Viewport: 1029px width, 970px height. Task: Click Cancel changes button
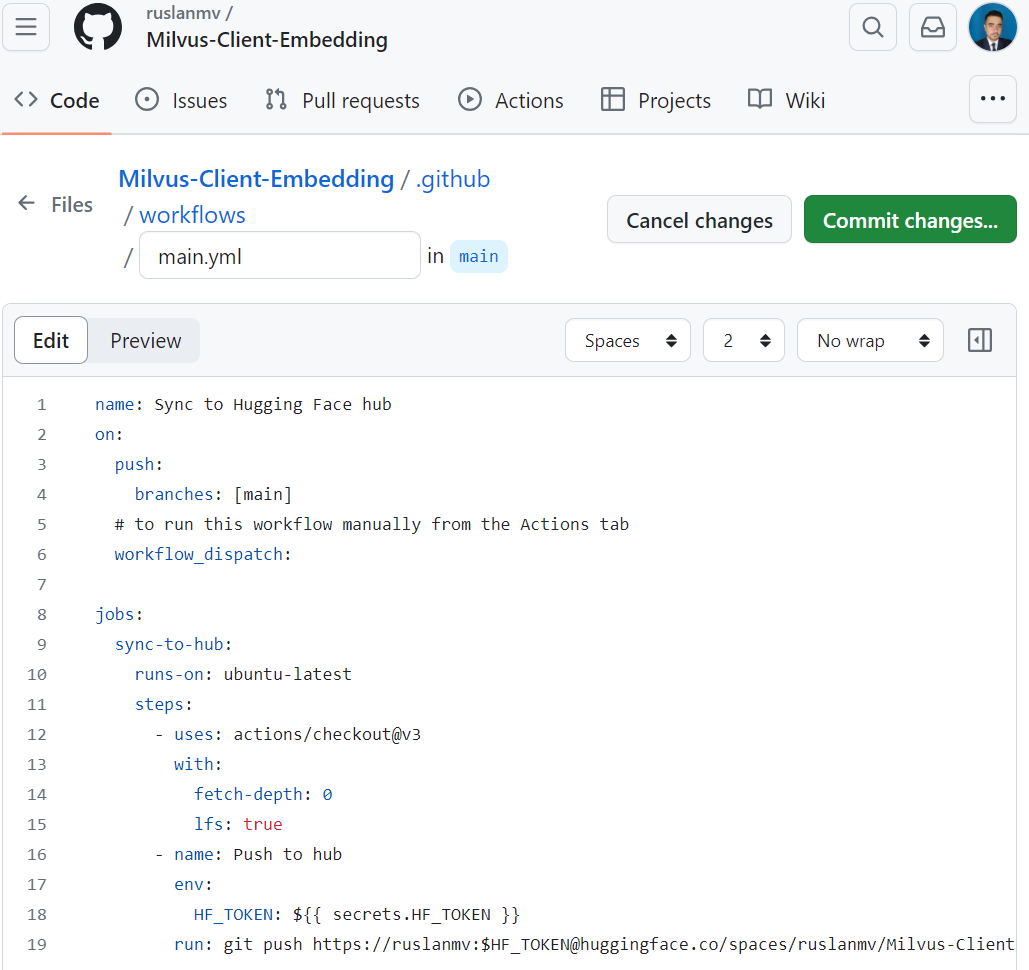pyautogui.click(x=700, y=220)
